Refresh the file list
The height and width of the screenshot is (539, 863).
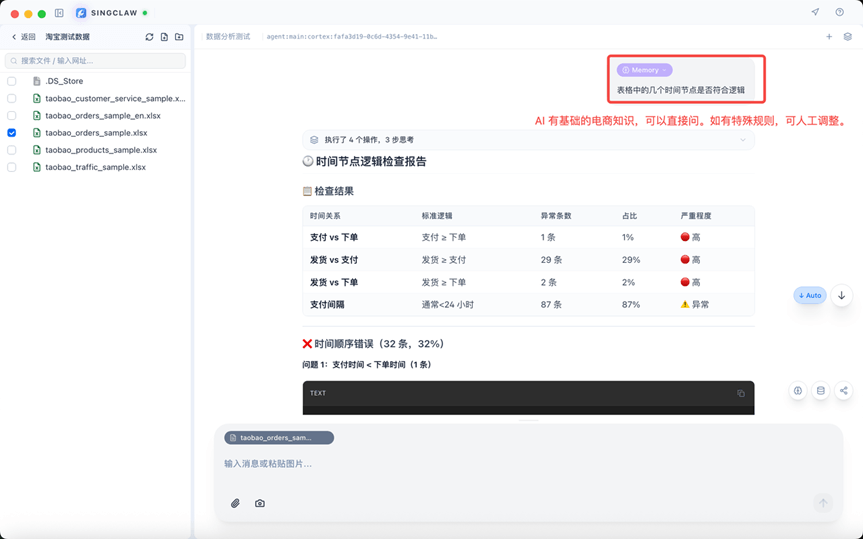point(149,37)
